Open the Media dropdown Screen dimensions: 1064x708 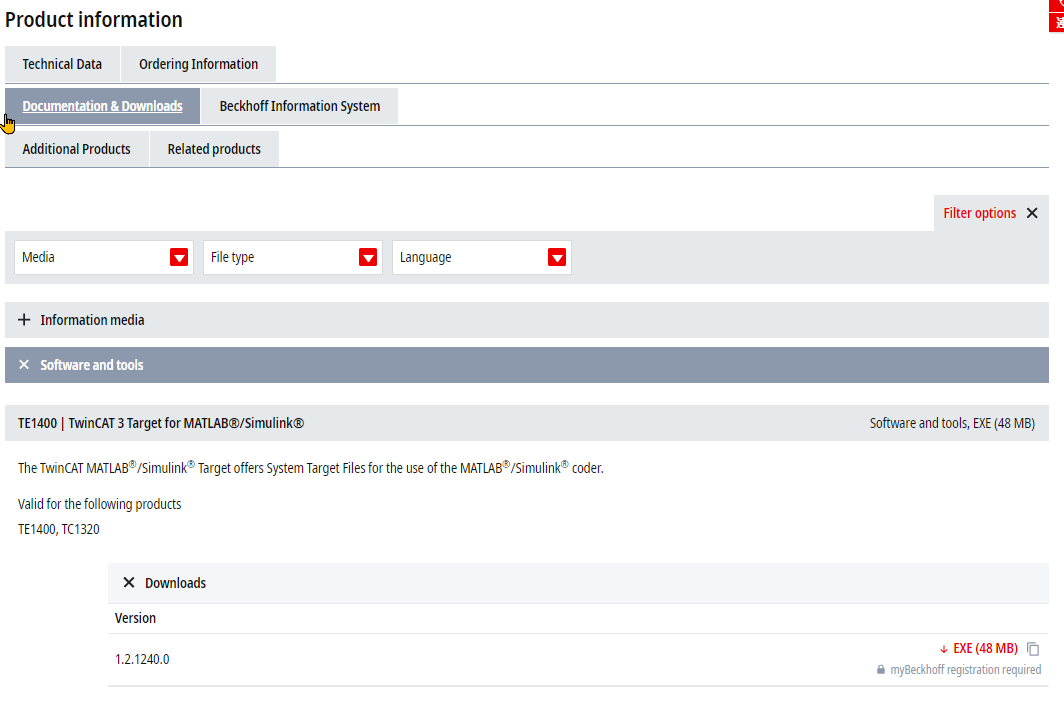104,257
